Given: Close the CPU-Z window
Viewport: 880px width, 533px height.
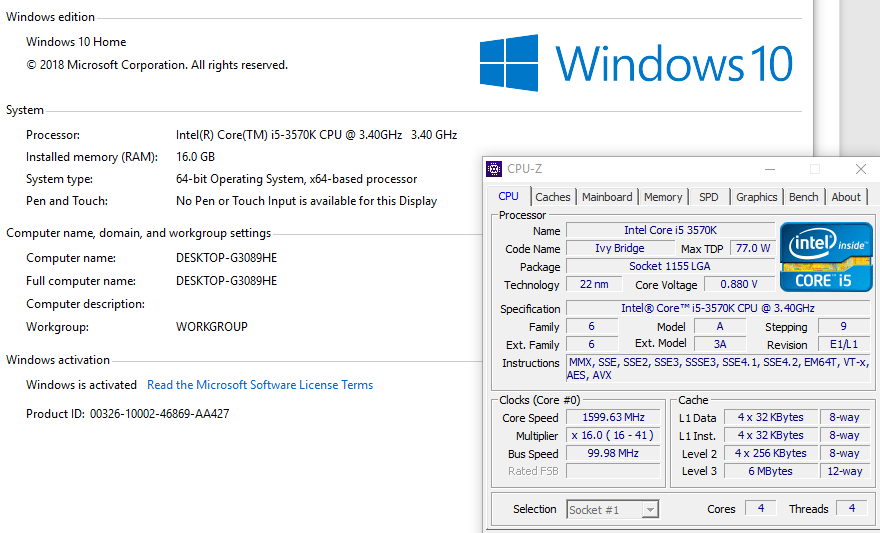Looking at the screenshot, I should click(x=860, y=169).
